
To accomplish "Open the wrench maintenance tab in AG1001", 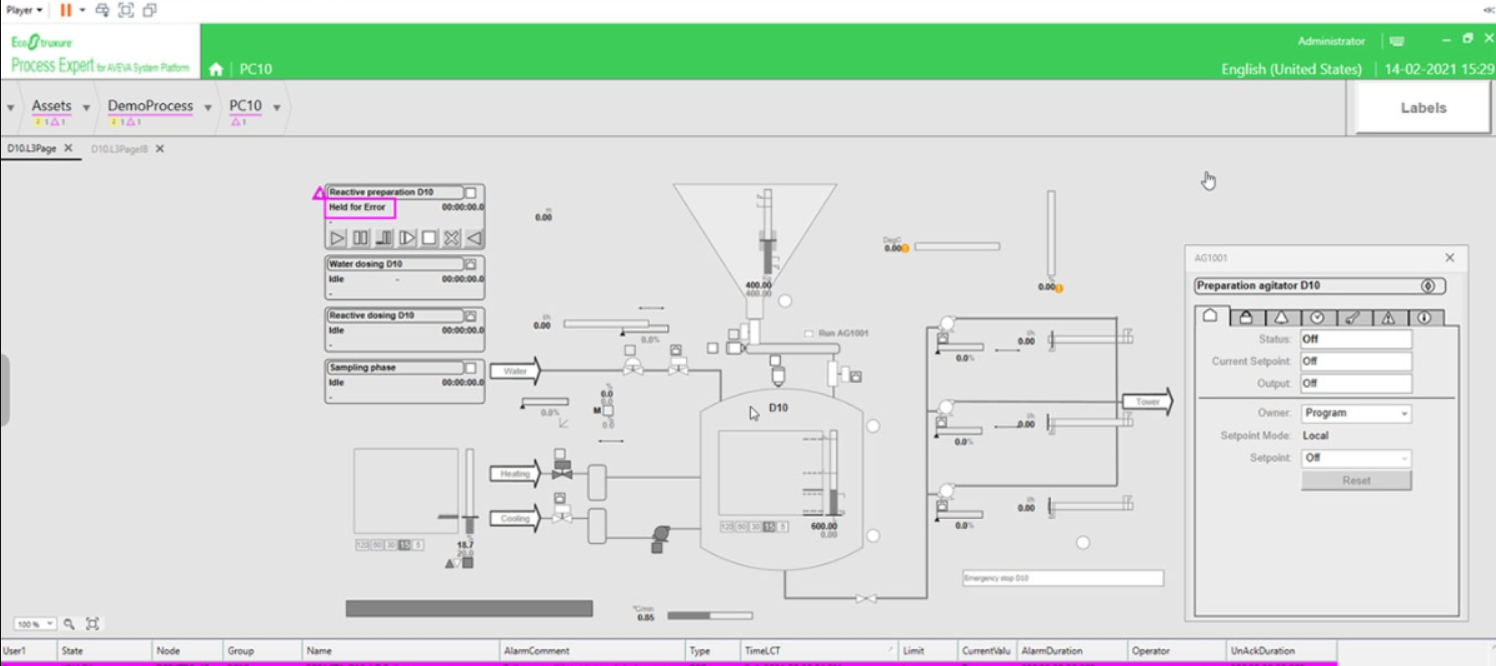I will (1353, 317).
